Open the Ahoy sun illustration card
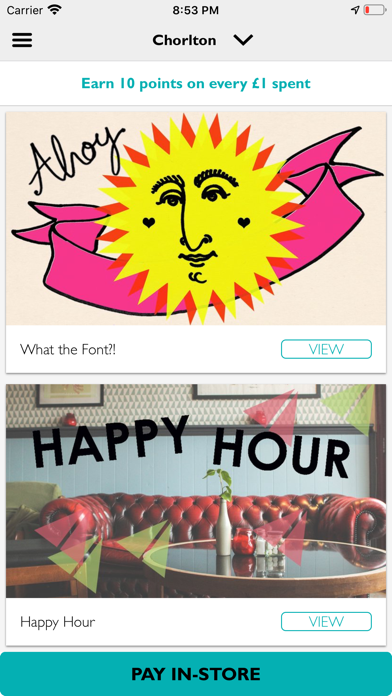This screenshot has height=696, width=392. pos(196,218)
